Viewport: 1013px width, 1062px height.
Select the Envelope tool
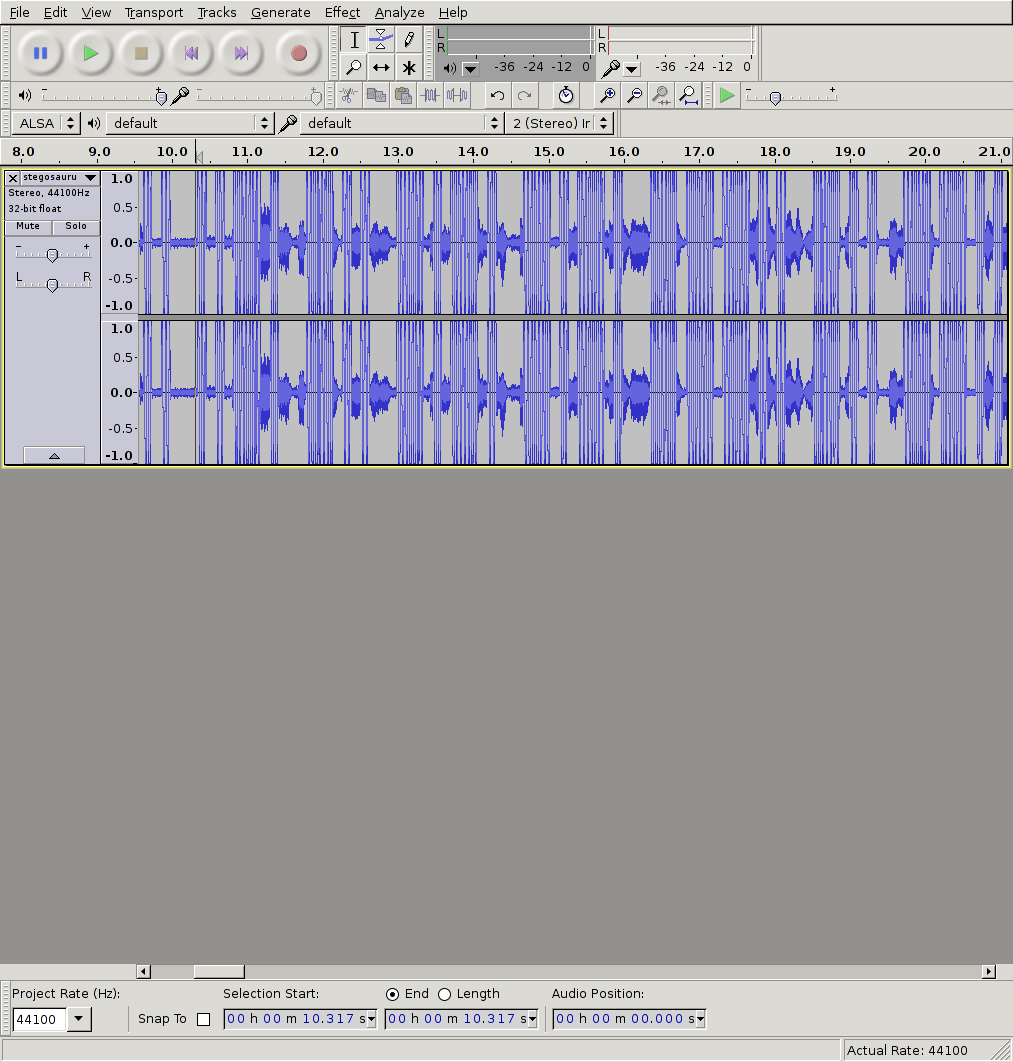point(381,40)
